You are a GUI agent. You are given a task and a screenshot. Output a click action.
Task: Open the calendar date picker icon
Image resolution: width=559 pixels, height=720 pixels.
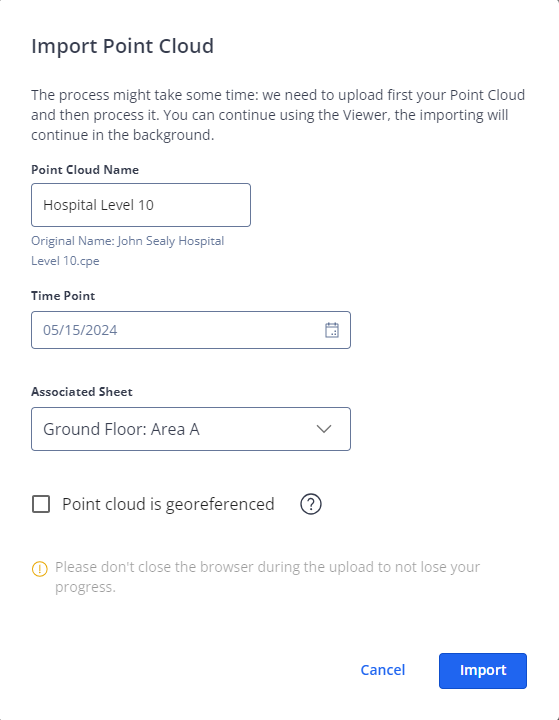click(332, 330)
